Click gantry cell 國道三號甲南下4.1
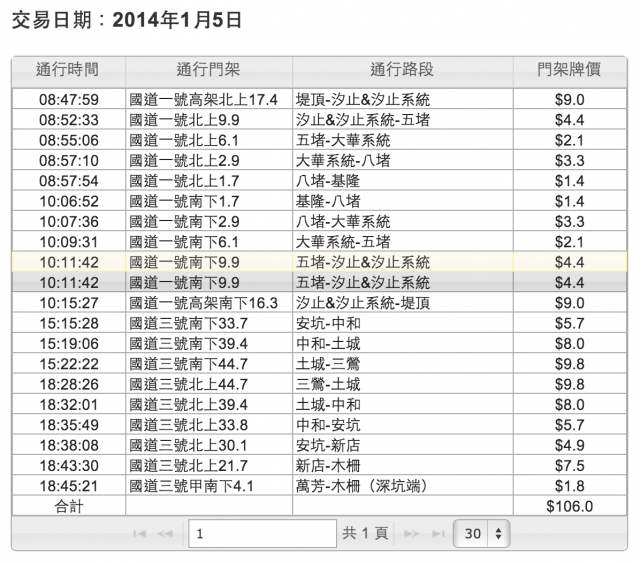The width and height of the screenshot is (640, 563). tap(209, 486)
